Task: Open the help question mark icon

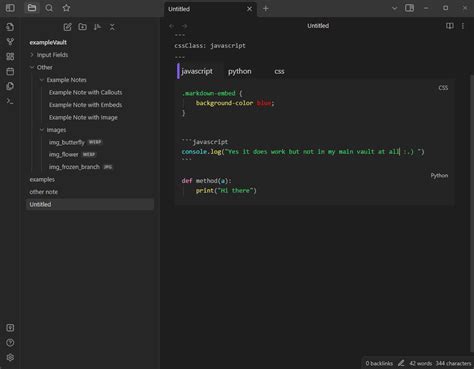Action: (10, 343)
